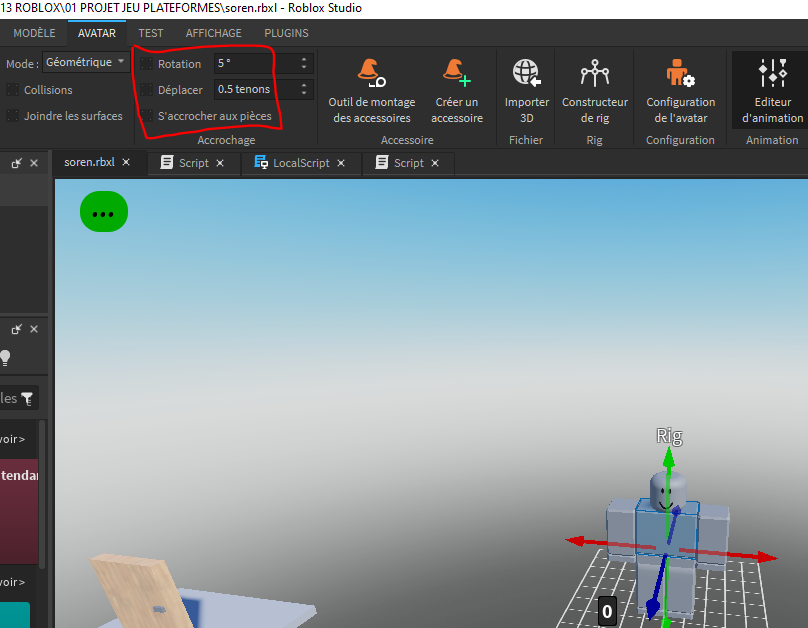Enable S'accrocher aux pièces checkbox
Viewport: 808px width, 628px height.
[x=146, y=115]
